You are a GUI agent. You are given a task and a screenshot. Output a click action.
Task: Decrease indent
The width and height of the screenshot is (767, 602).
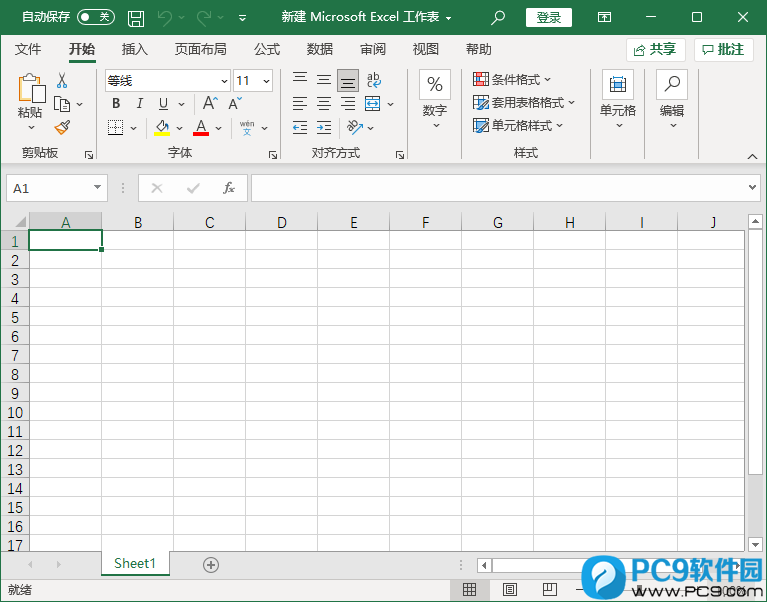point(300,128)
